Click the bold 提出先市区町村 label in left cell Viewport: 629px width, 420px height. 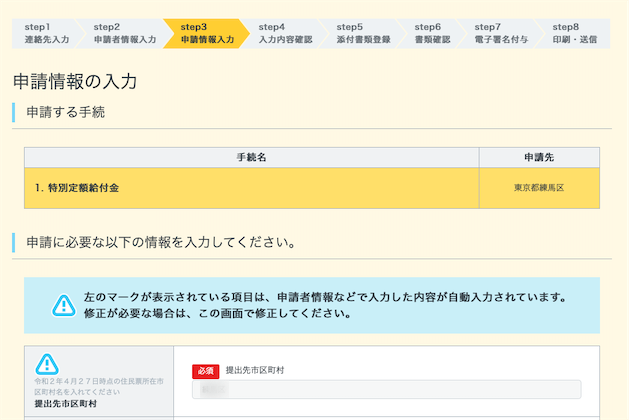66,404
